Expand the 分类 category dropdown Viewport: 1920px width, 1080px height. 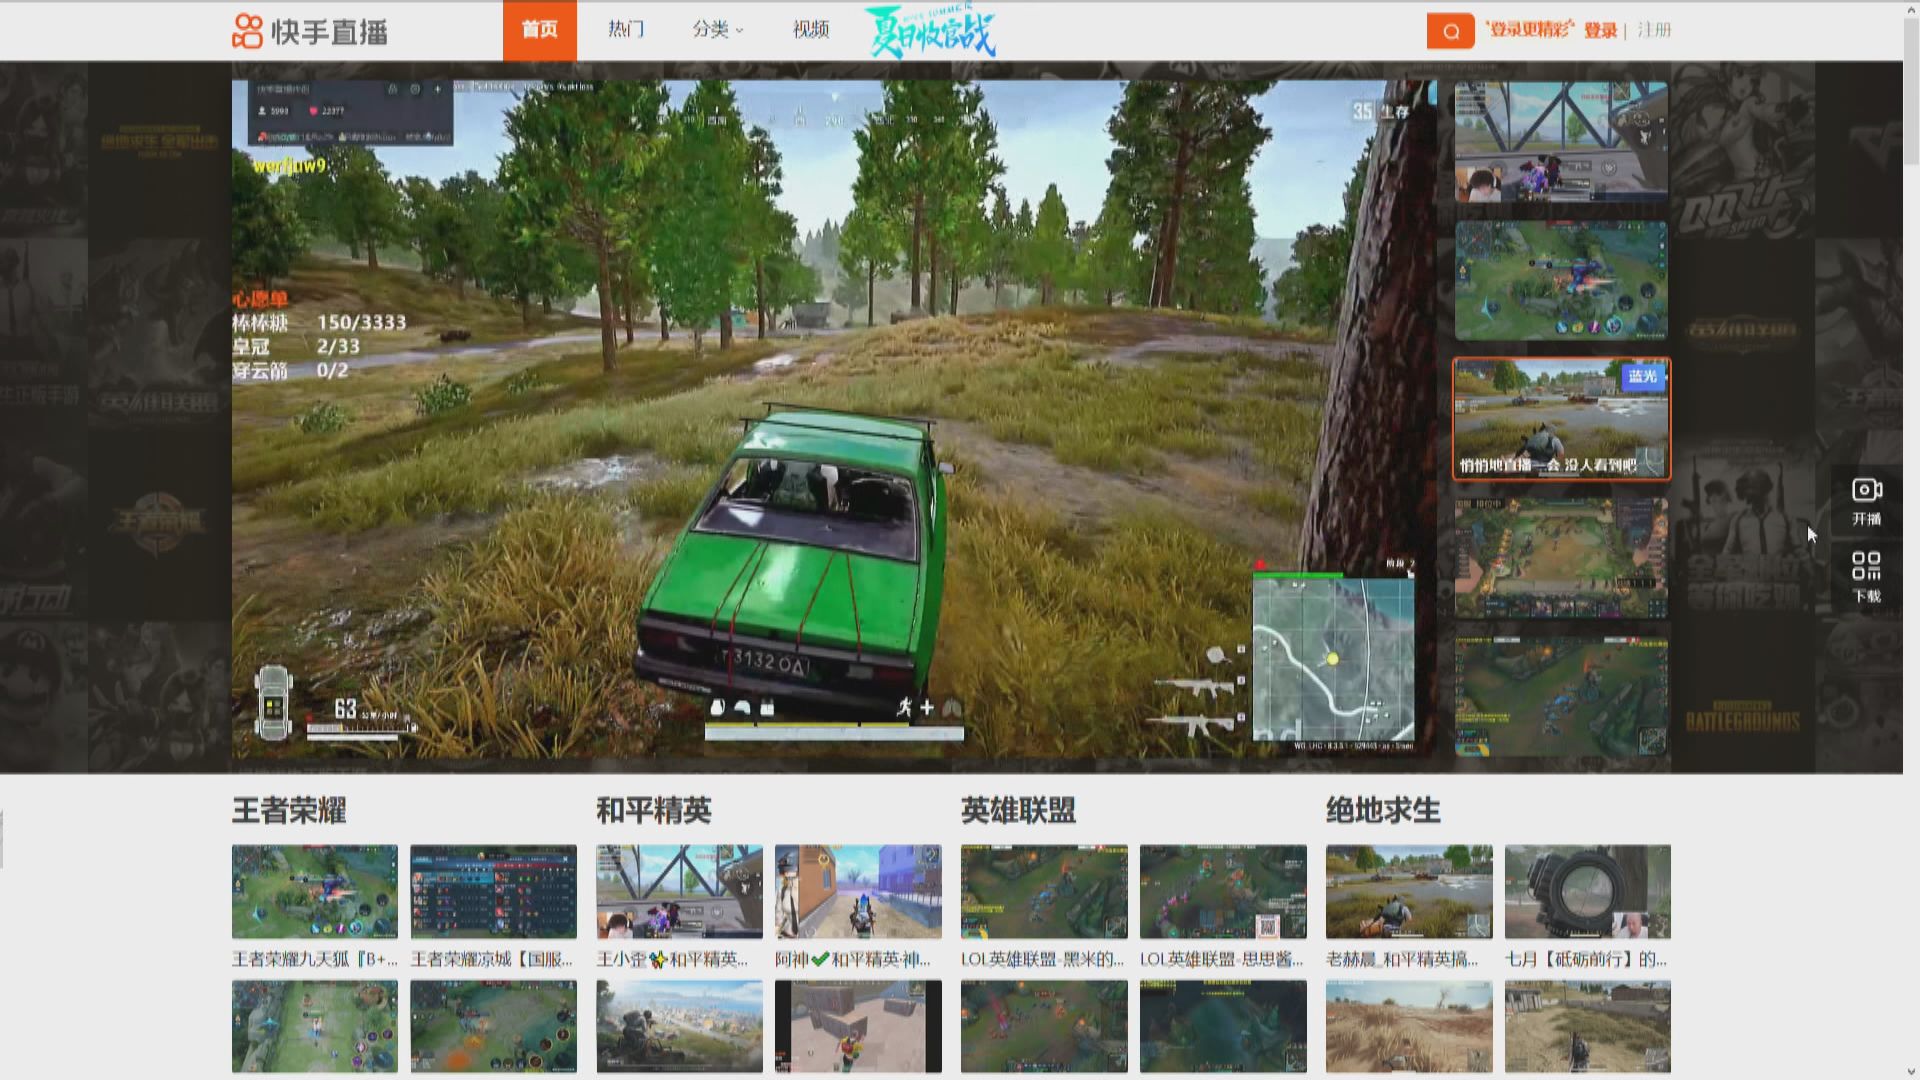[717, 30]
